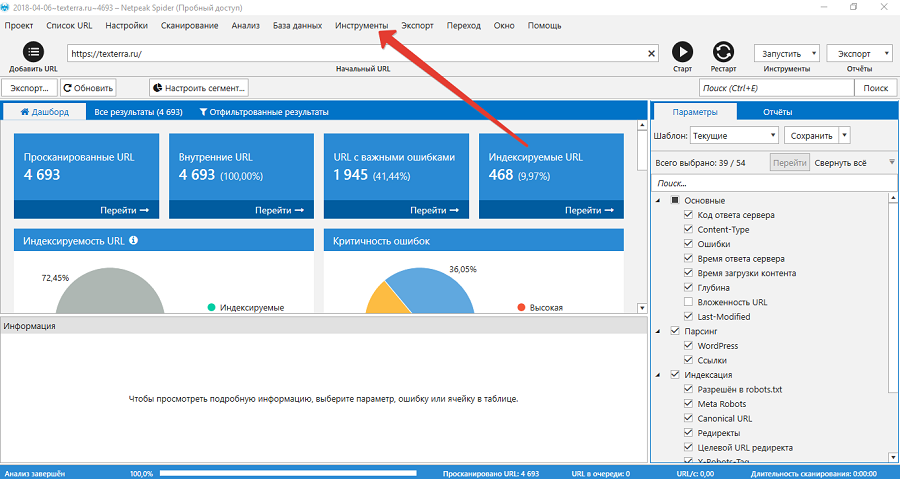
Task: Open the Помощь menu
Action: coord(544,26)
